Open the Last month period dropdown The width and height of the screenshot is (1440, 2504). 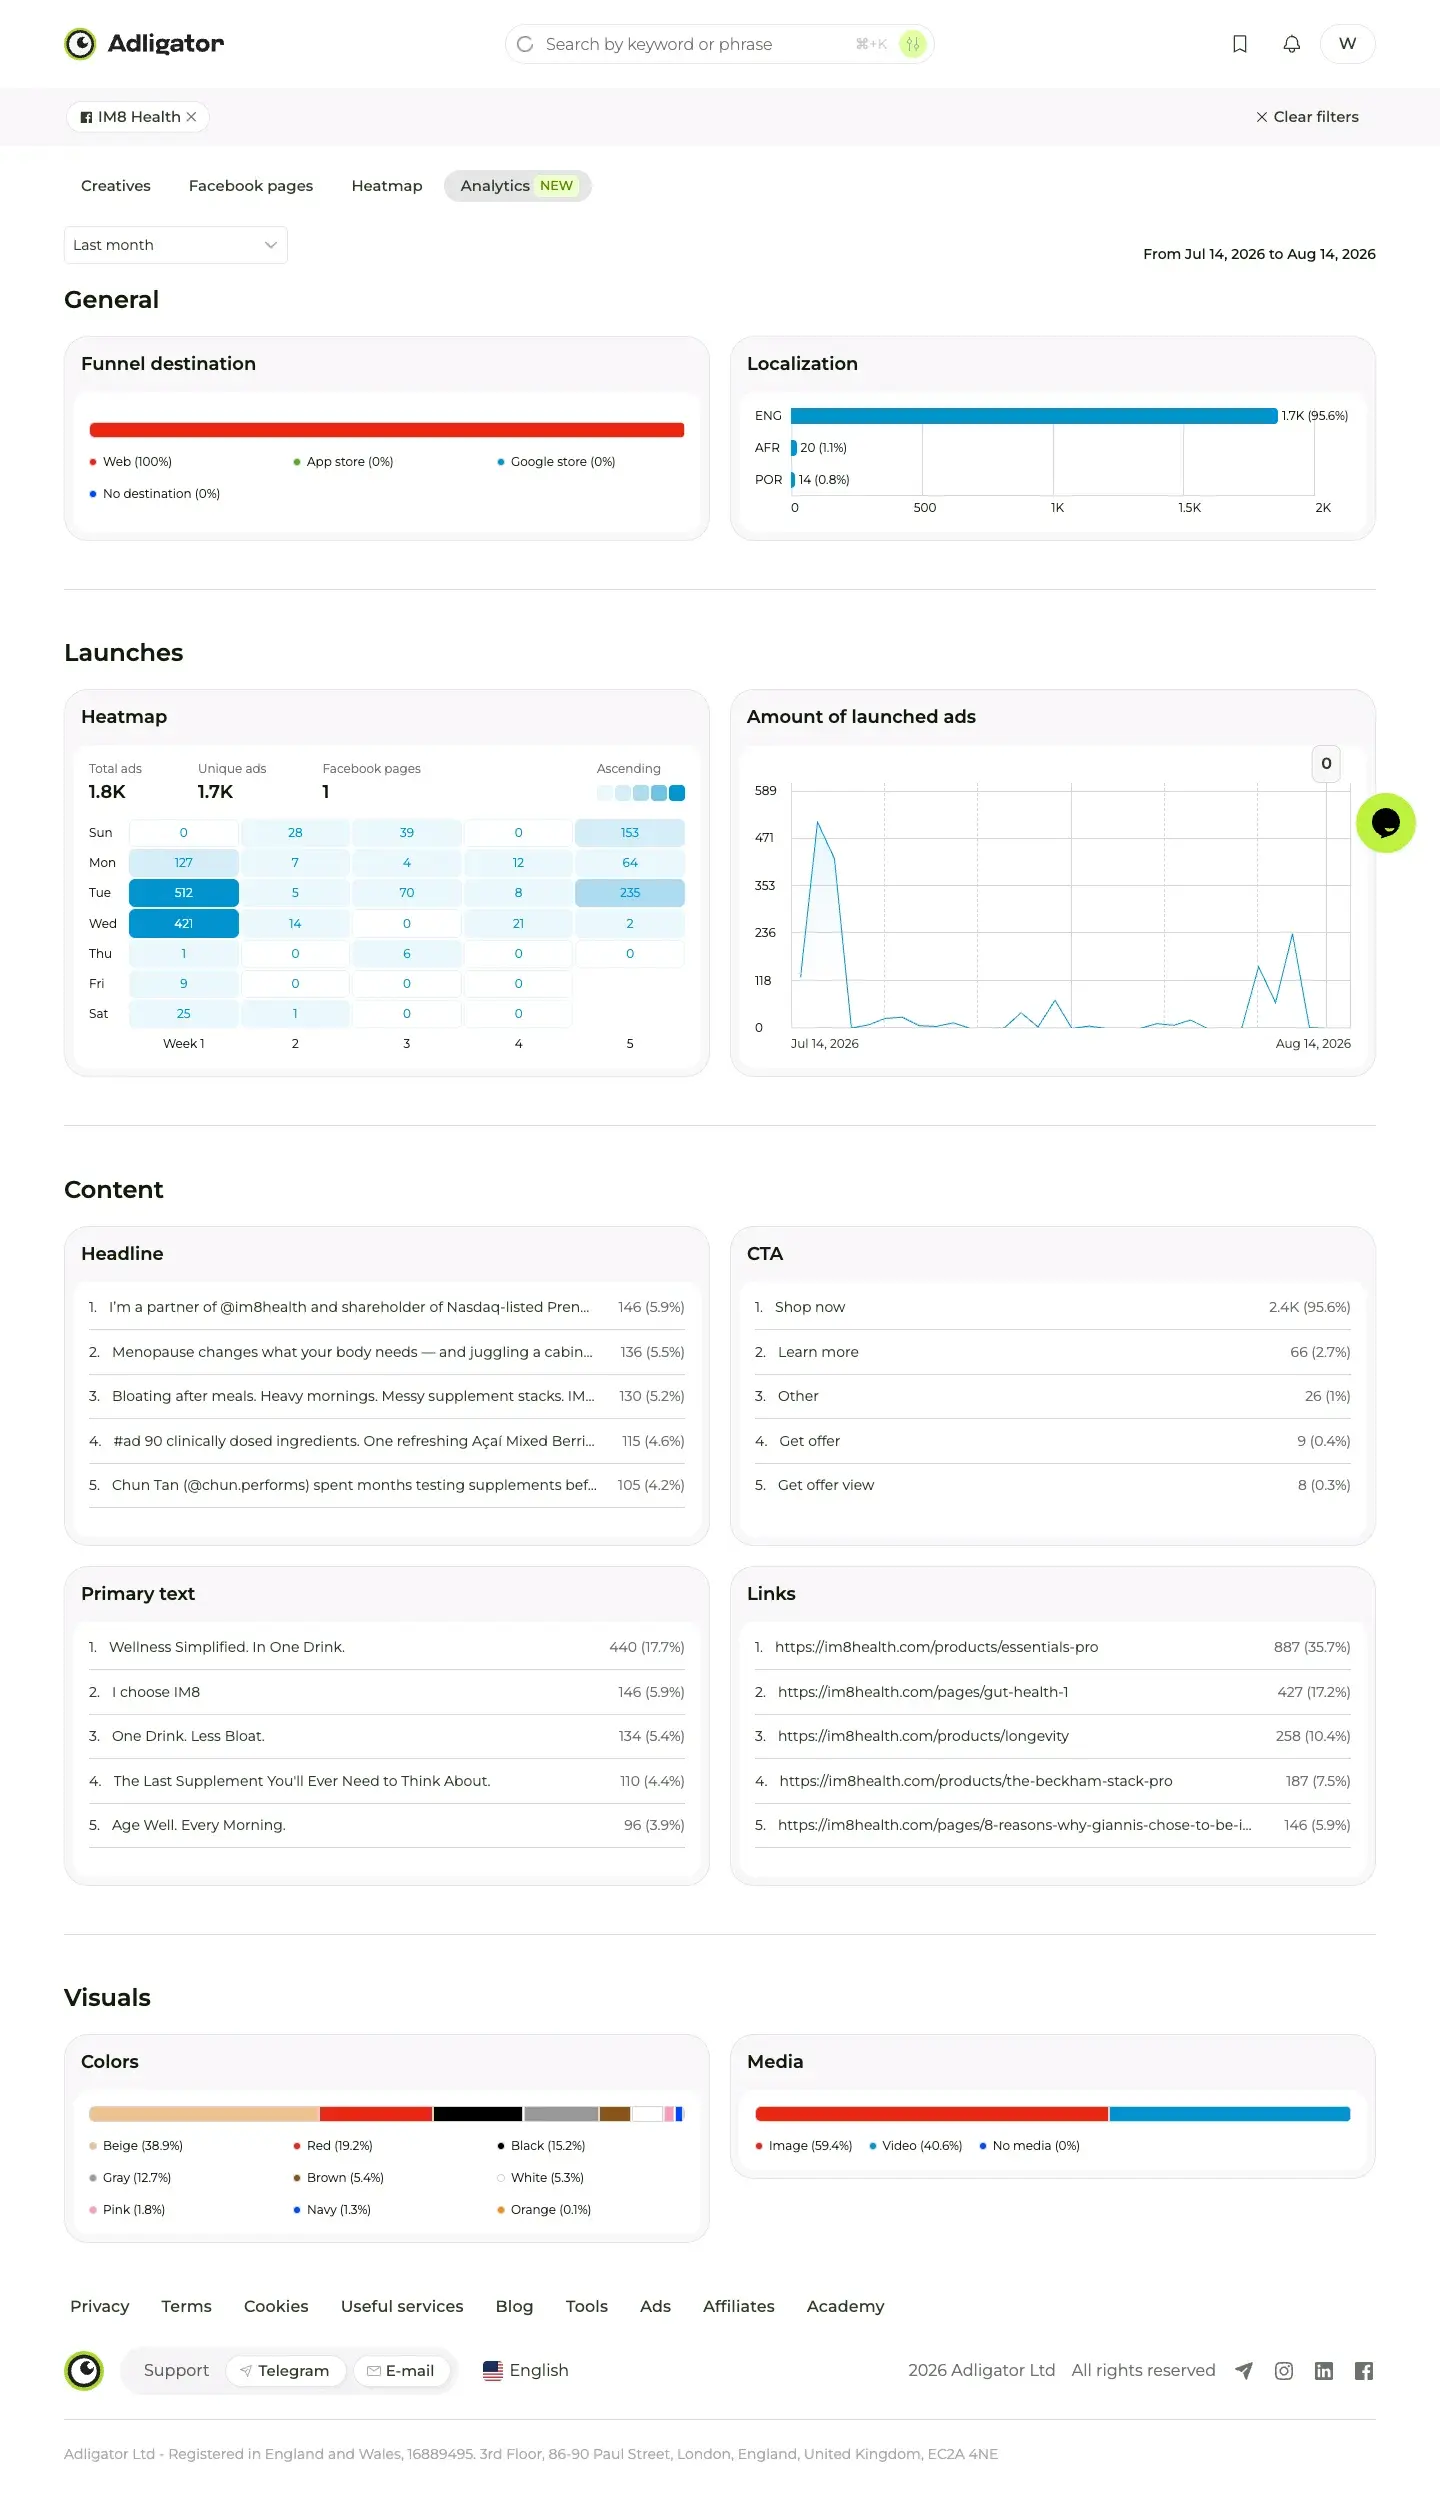click(176, 245)
